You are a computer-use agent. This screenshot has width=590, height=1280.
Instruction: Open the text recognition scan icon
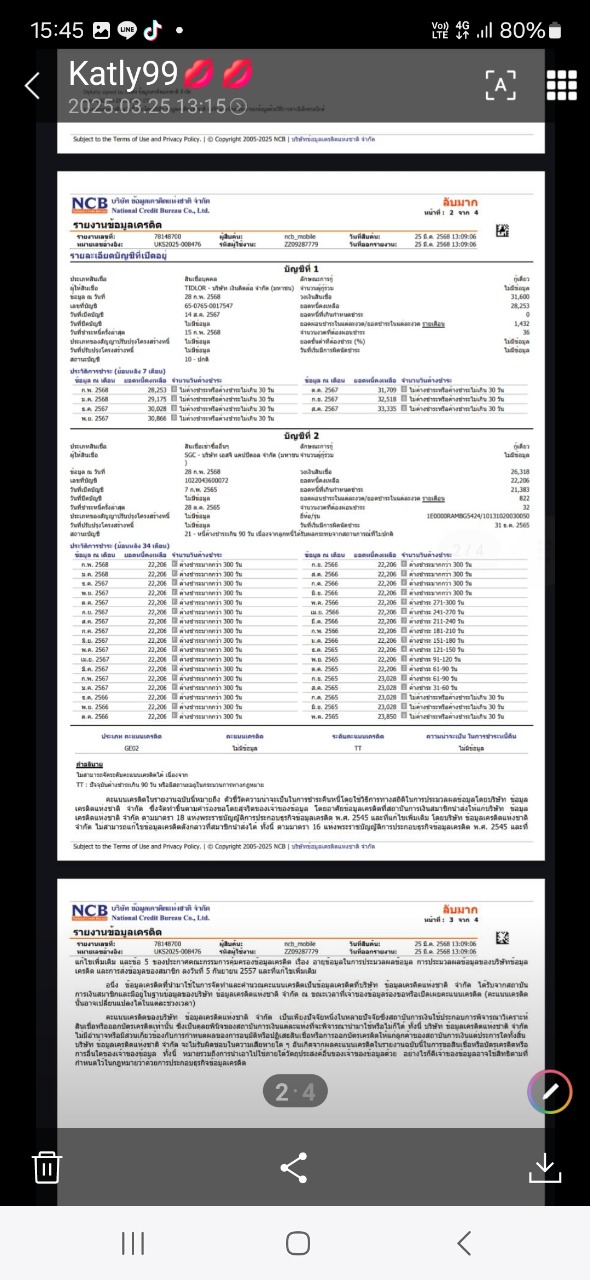point(500,85)
